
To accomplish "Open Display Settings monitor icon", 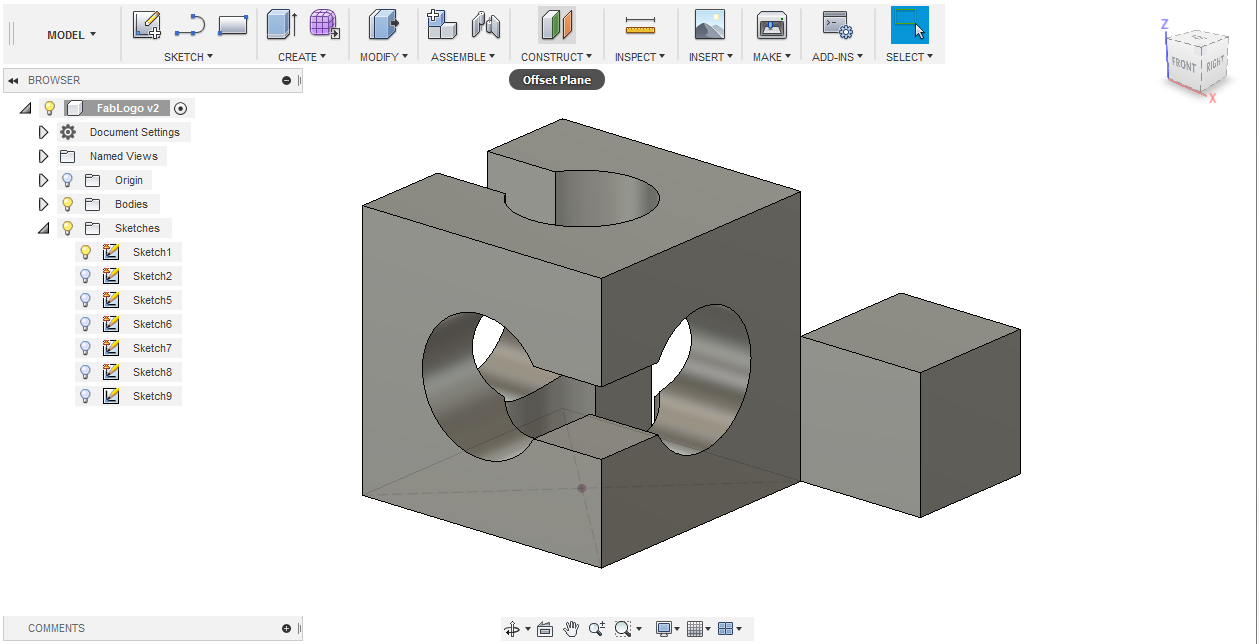I will [x=666, y=629].
